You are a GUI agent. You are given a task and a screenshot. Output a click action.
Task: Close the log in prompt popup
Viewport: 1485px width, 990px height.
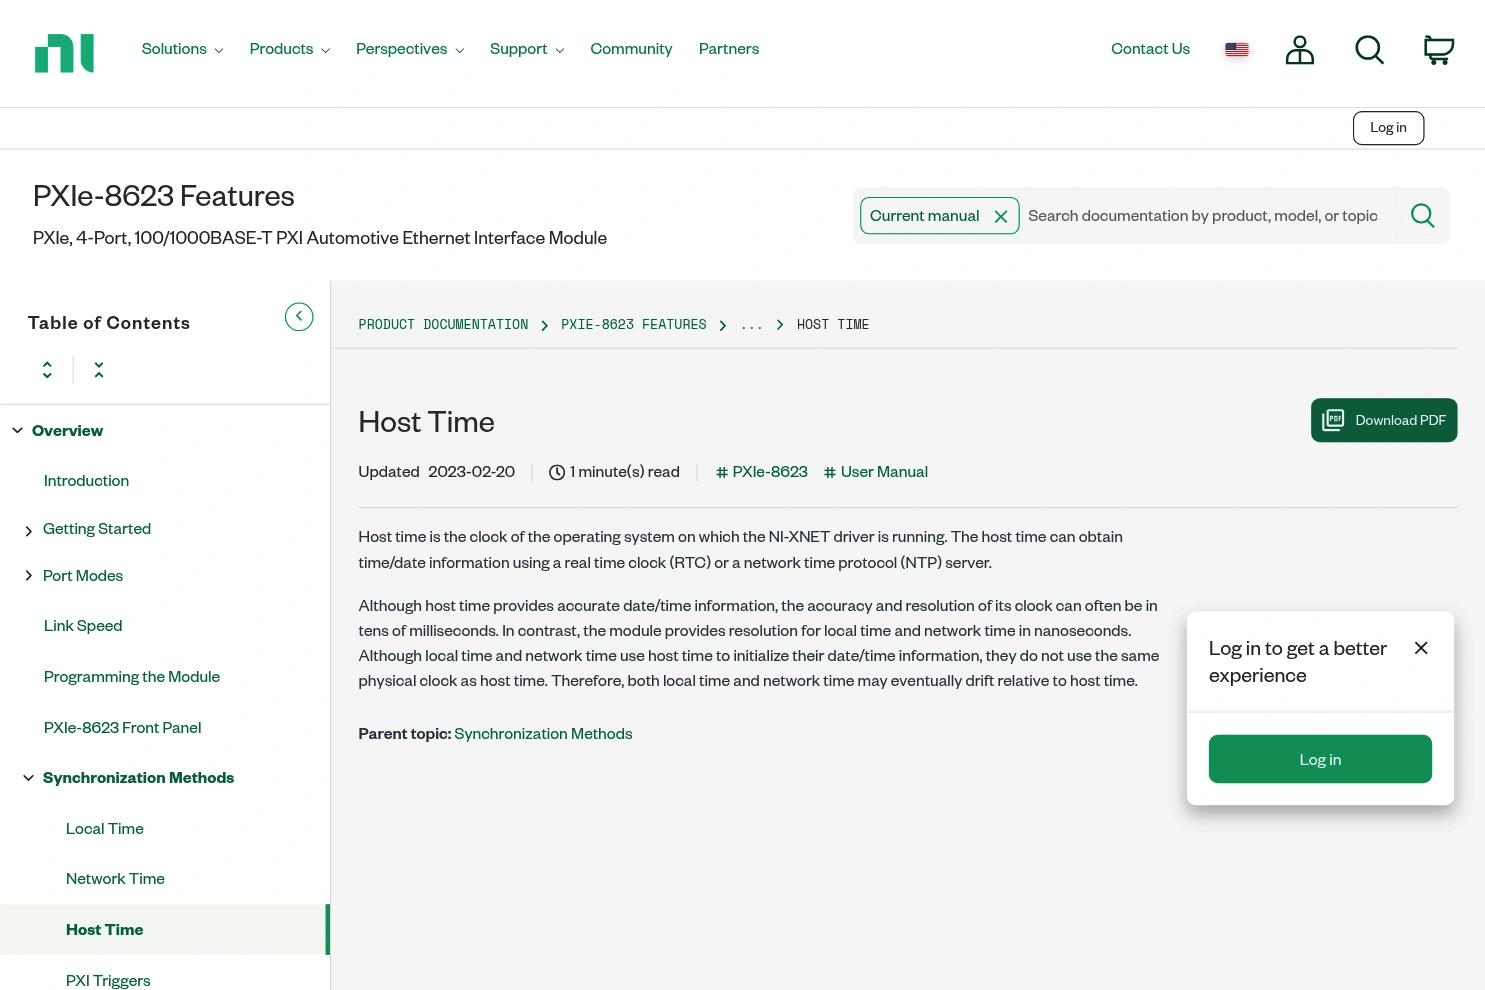tap(1421, 648)
